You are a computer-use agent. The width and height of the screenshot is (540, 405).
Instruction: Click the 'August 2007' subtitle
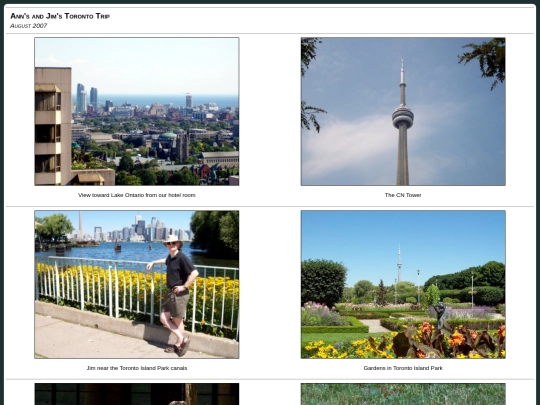[x=29, y=26]
